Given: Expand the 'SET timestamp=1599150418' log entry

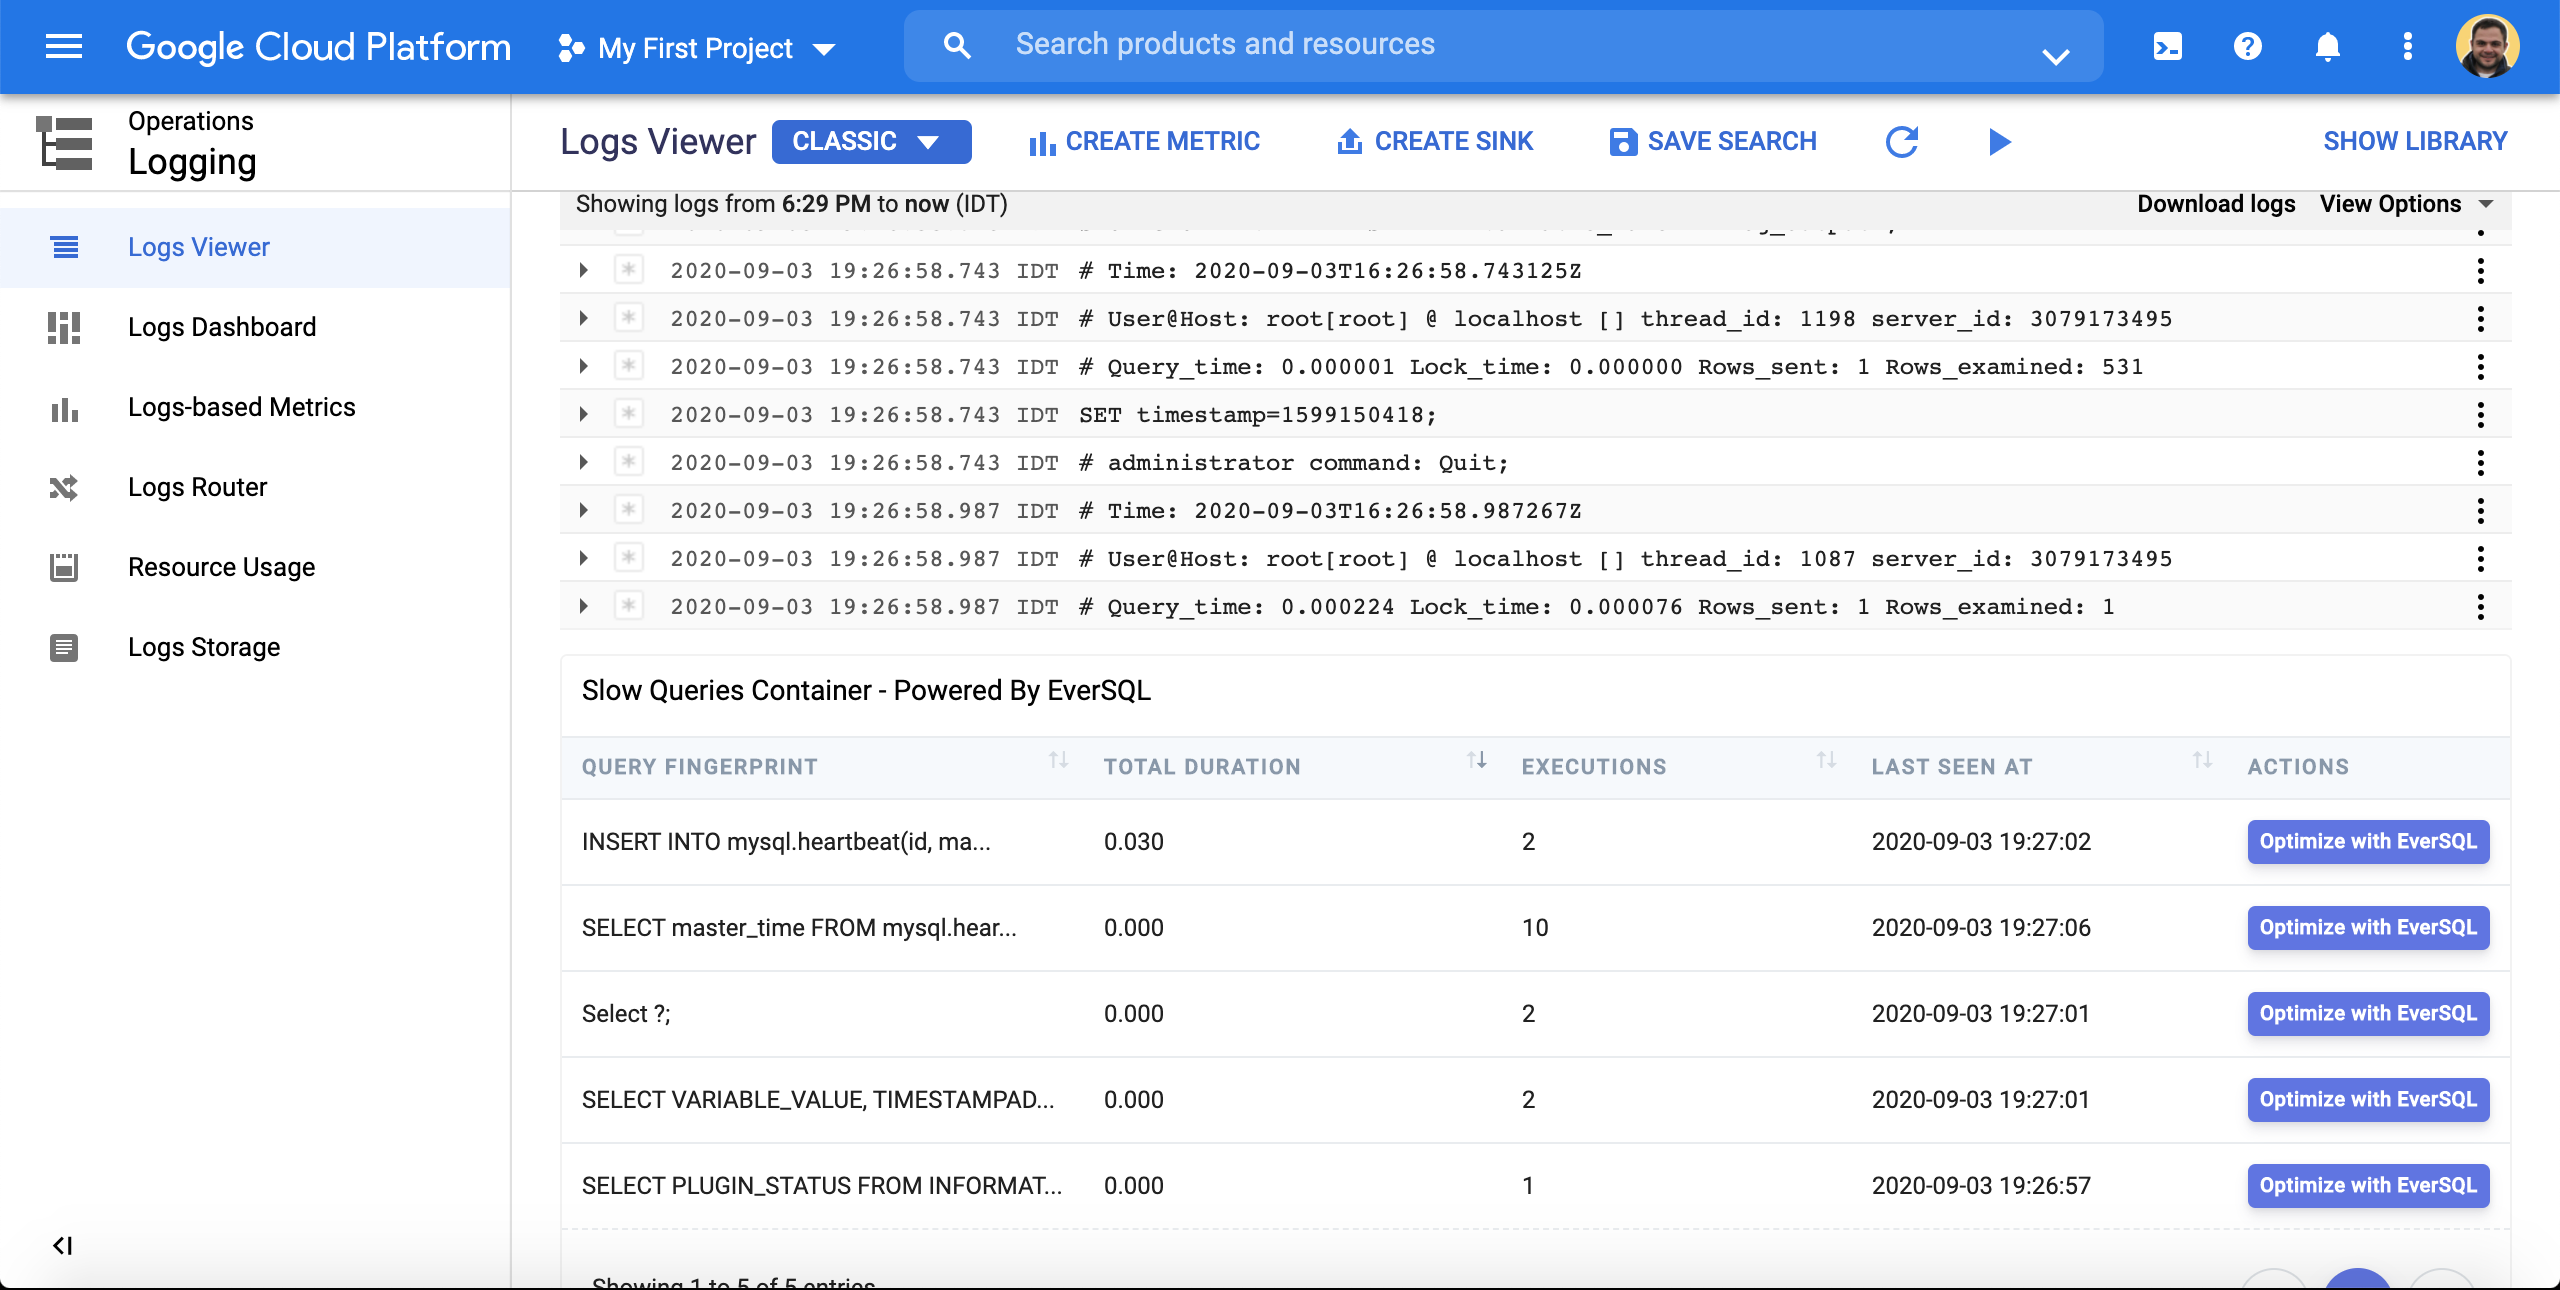Looking at the screenshot, I should (583, 414).
